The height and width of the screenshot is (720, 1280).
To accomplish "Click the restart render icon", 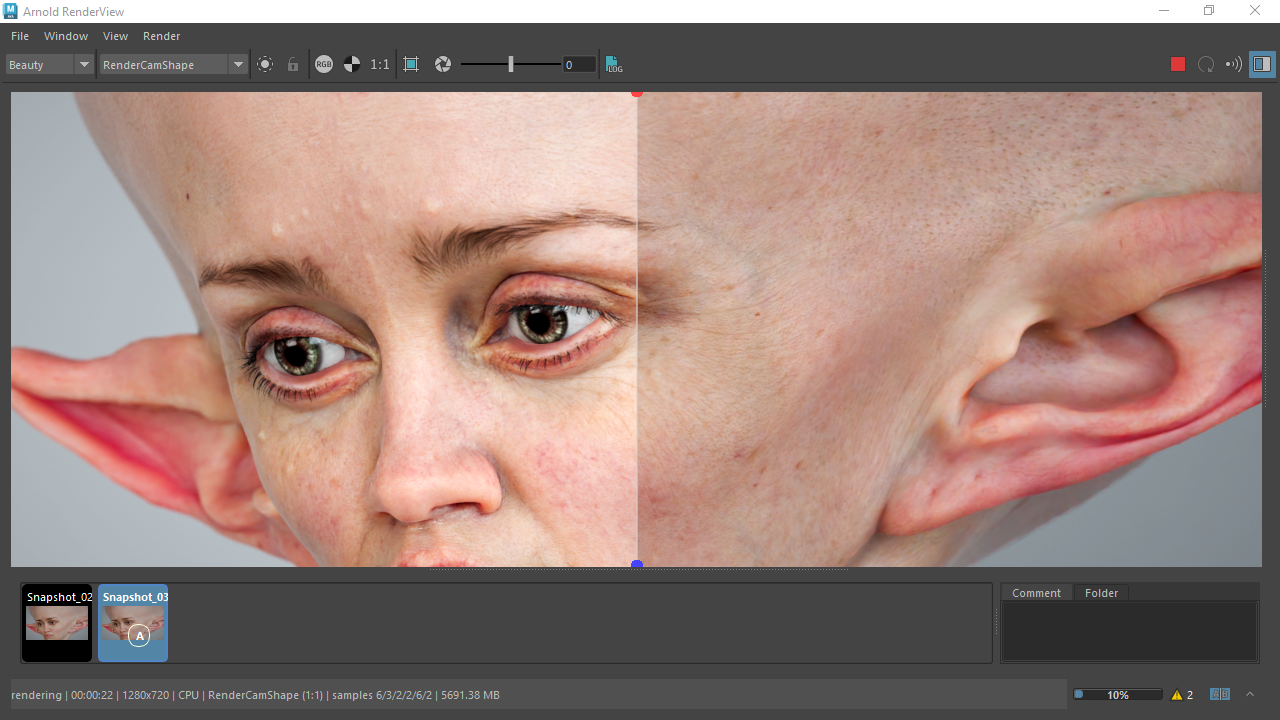I will (1206, 64).
